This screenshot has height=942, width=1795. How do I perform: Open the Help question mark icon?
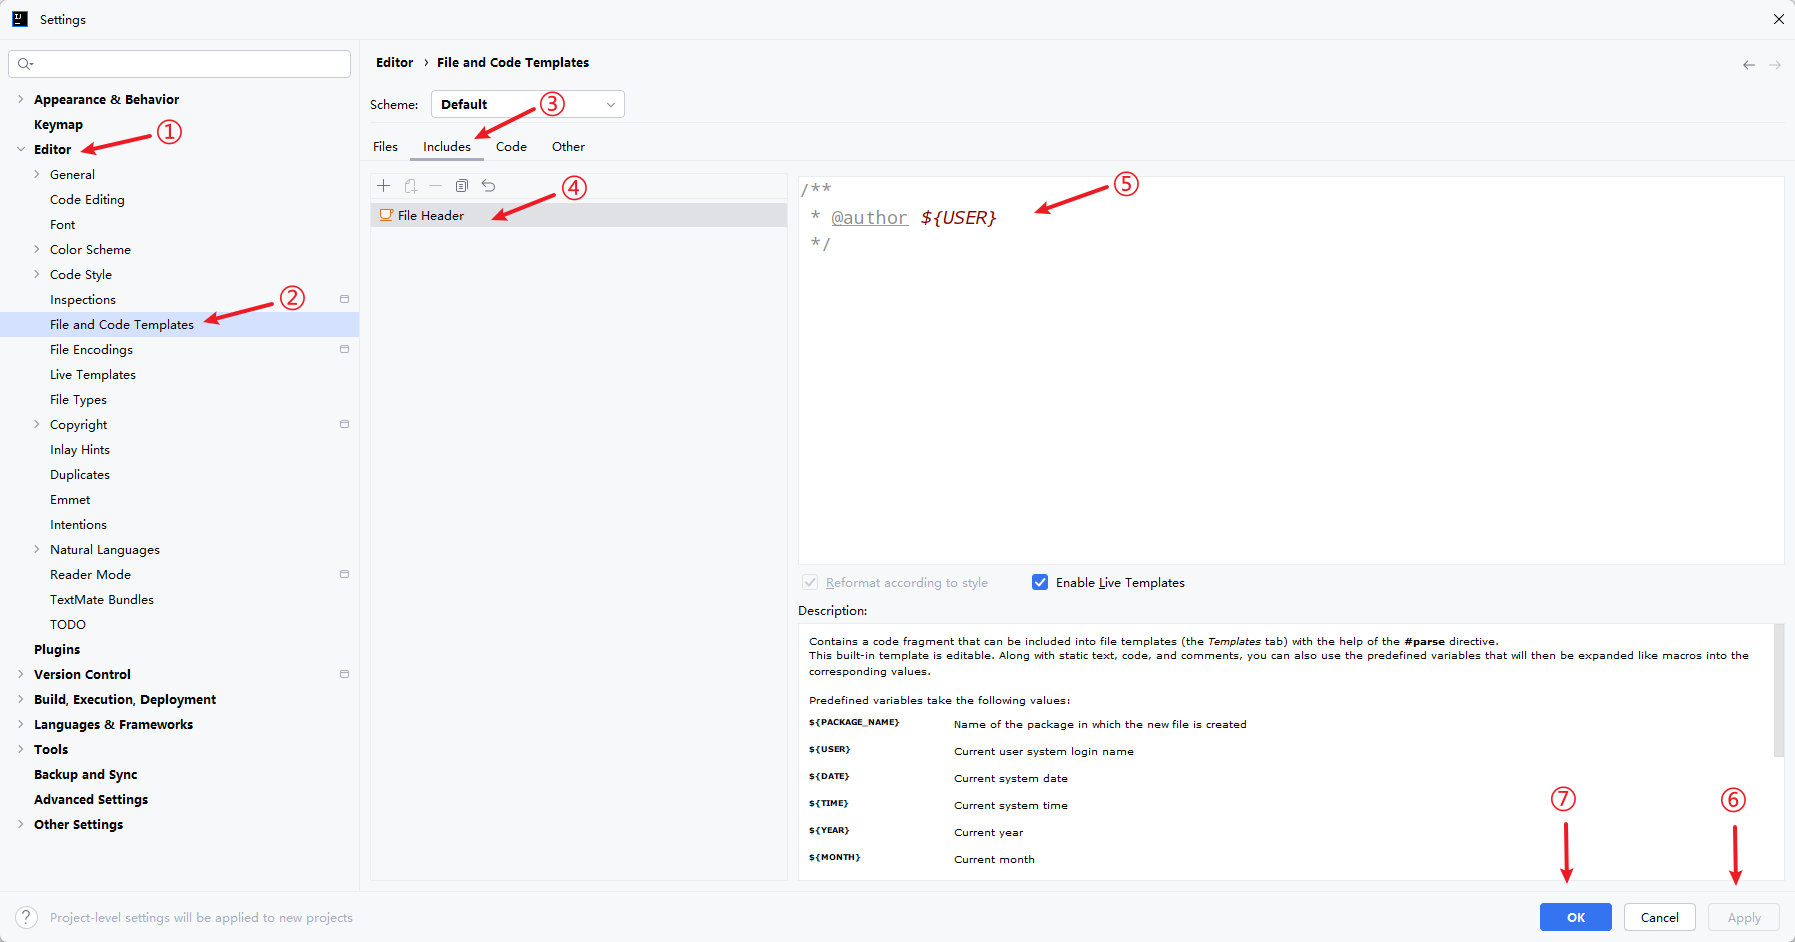[x=27, y=917]
